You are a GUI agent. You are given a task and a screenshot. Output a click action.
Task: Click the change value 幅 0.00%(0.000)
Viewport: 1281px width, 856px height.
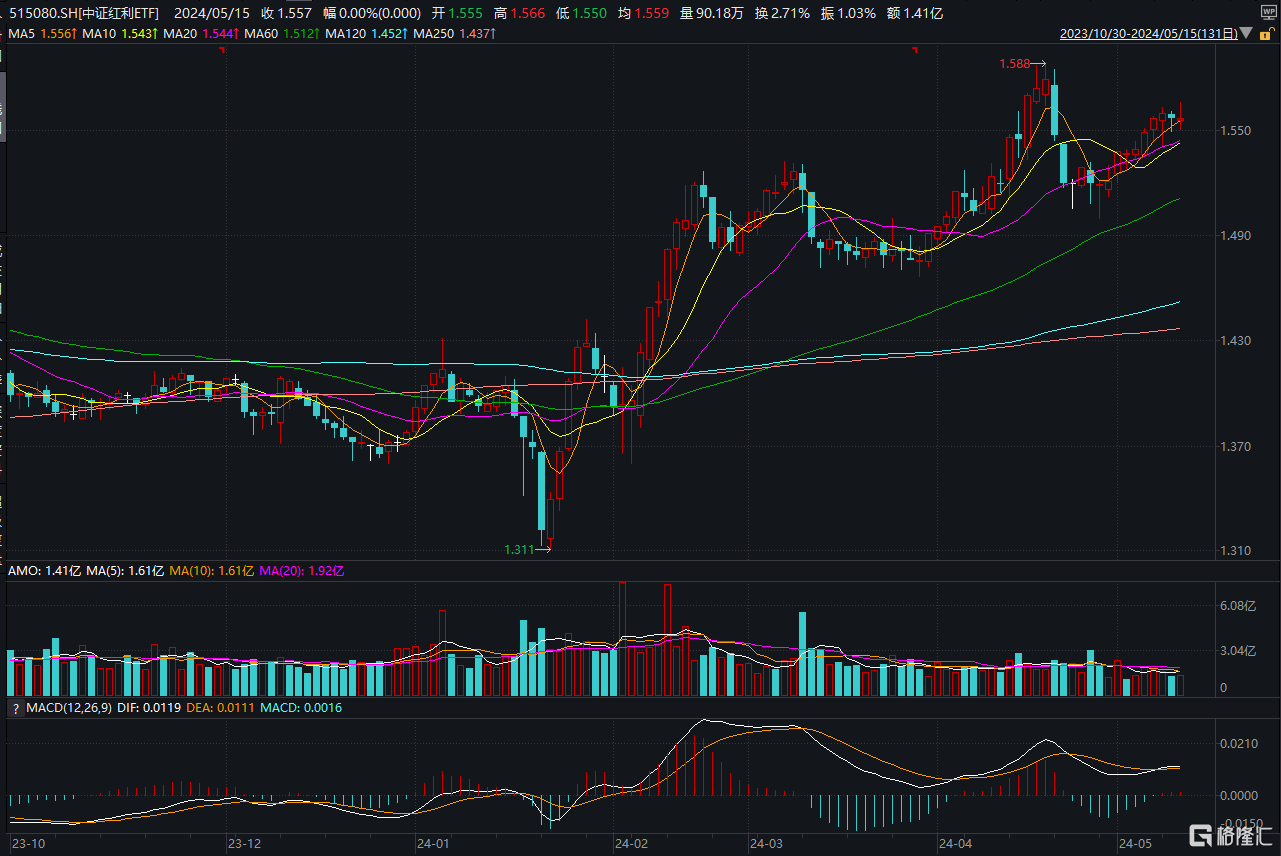click(371, 13)
